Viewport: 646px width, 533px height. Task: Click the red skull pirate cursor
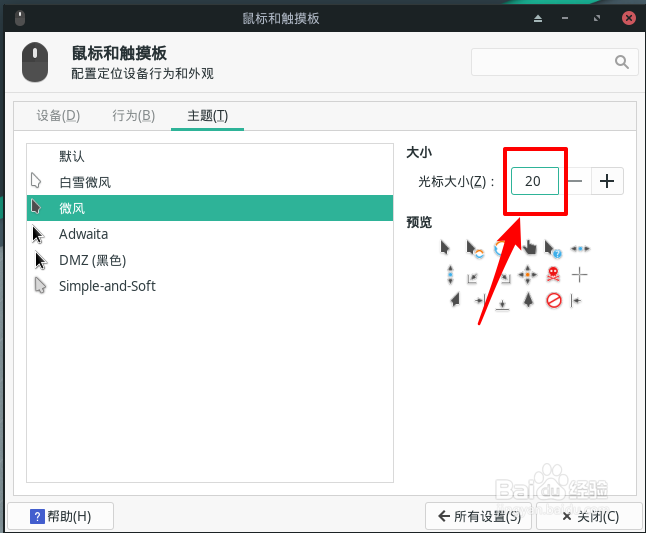pyautogui.click(x=553, y=274)
